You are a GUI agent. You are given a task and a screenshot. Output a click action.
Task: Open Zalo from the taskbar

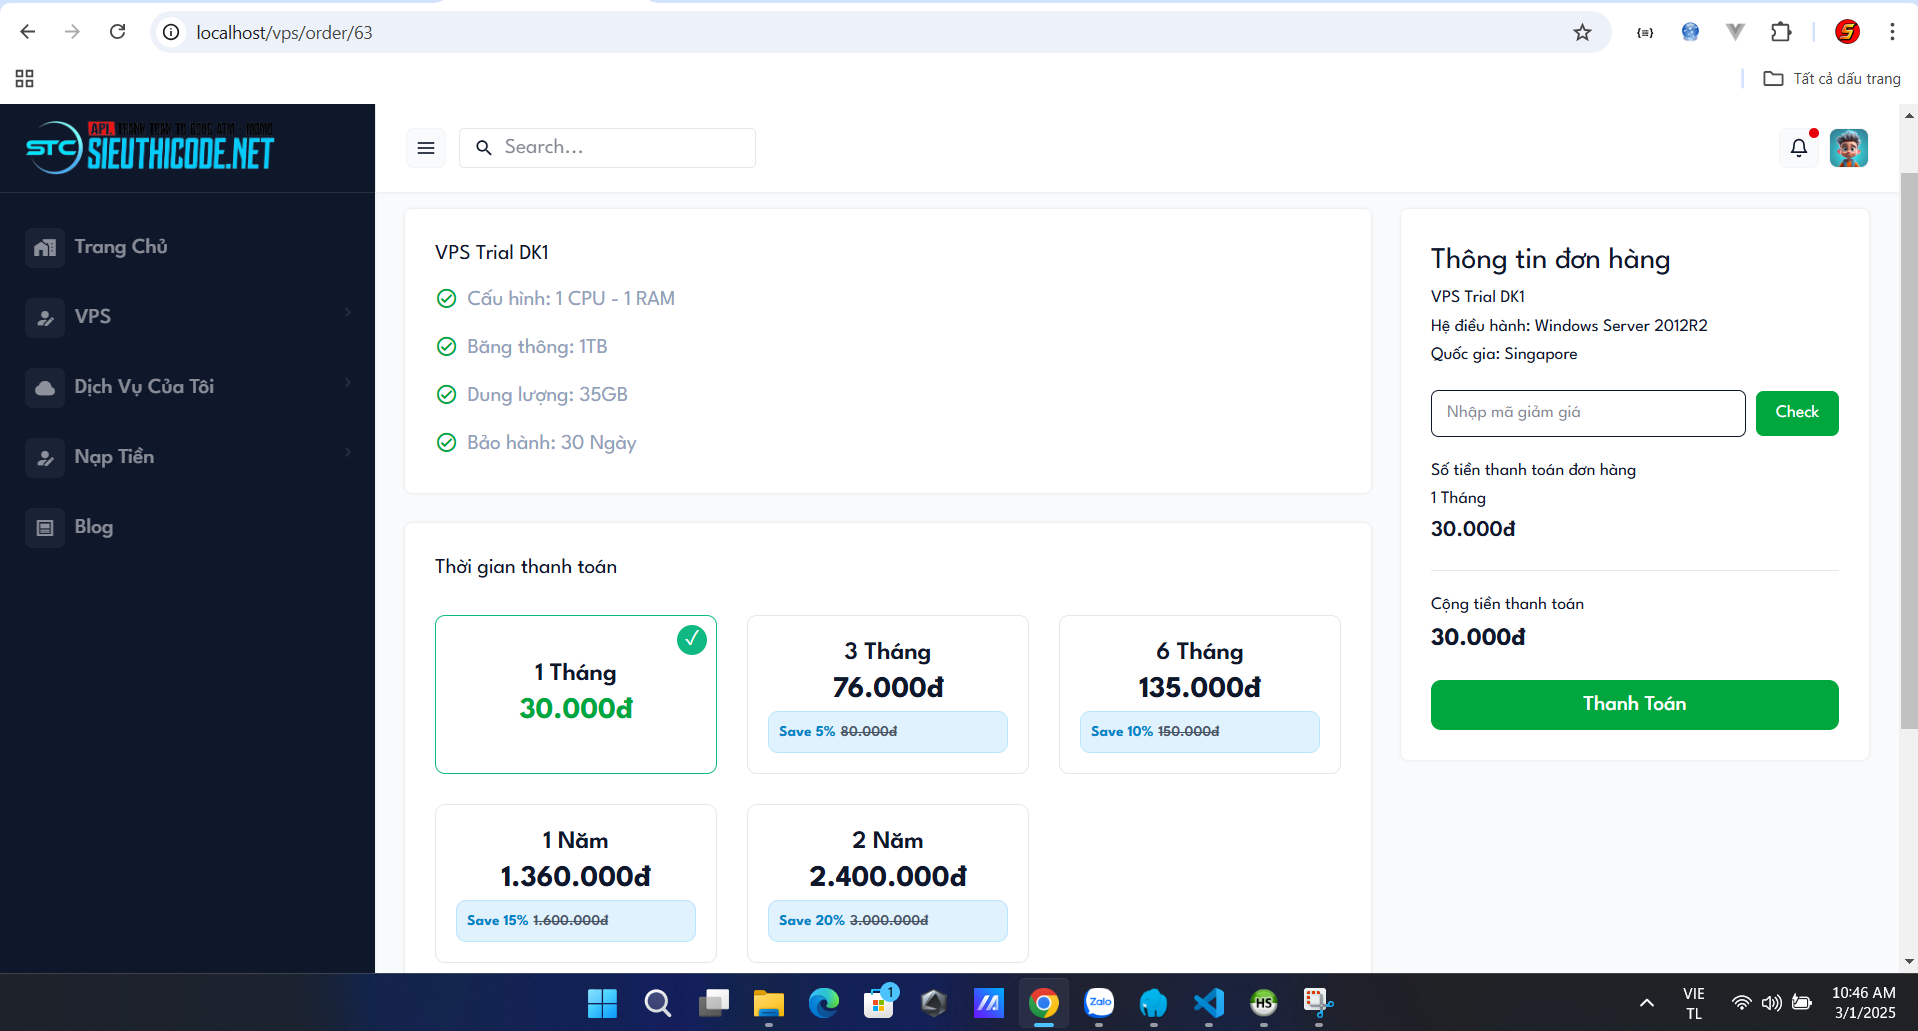coord(1099,1002)
